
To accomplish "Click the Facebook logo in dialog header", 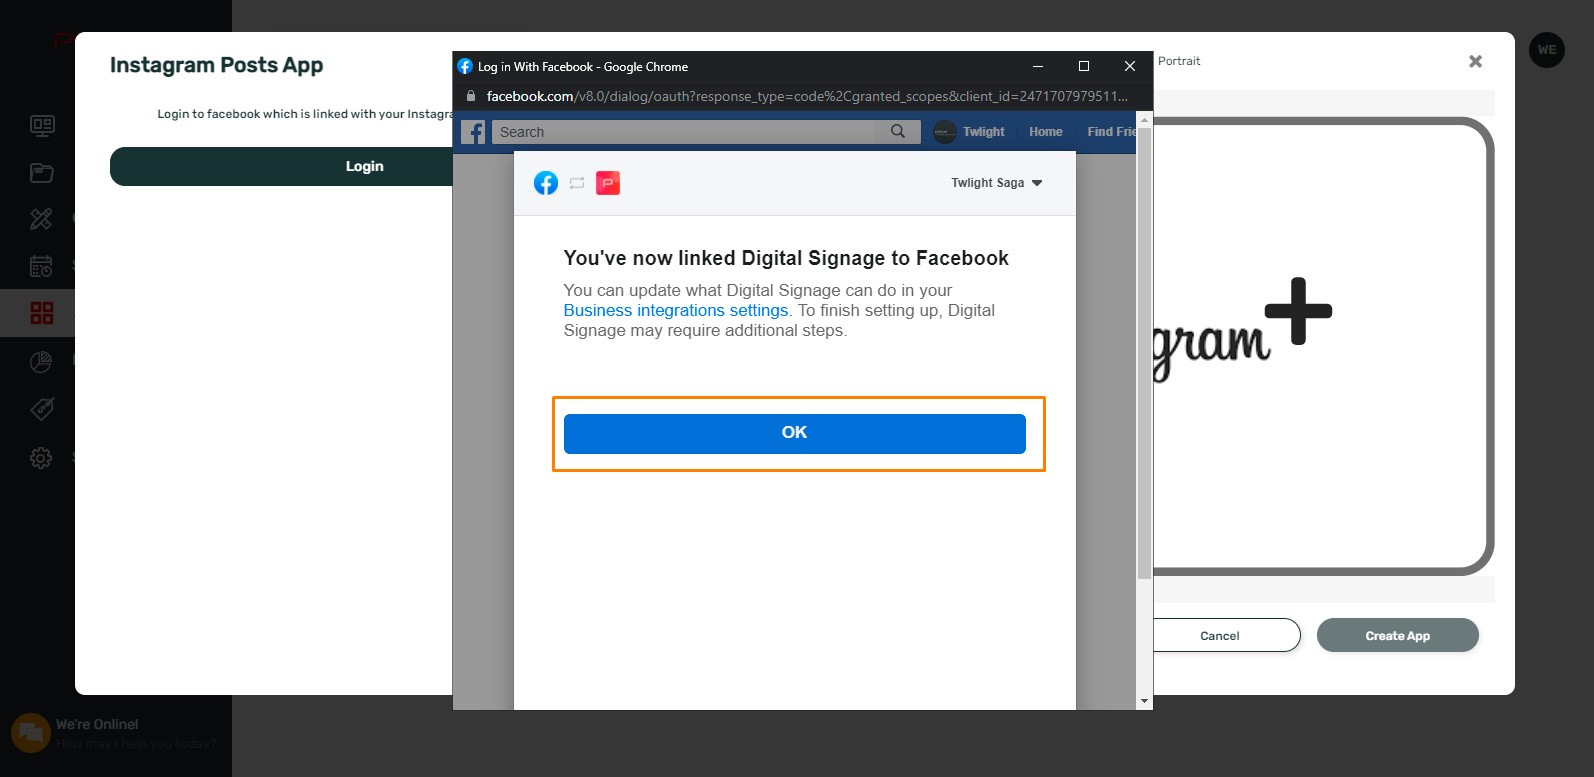I will (546, 183).
